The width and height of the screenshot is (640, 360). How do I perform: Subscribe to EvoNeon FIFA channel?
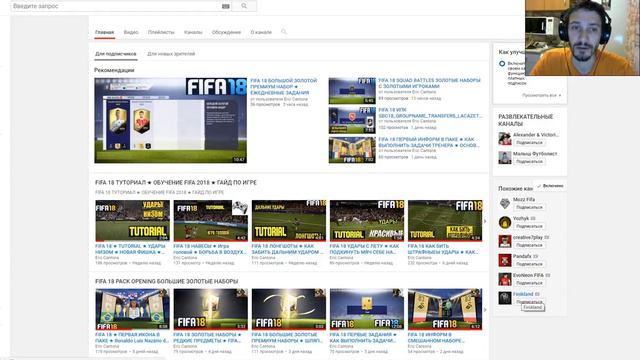click(529, 283)
